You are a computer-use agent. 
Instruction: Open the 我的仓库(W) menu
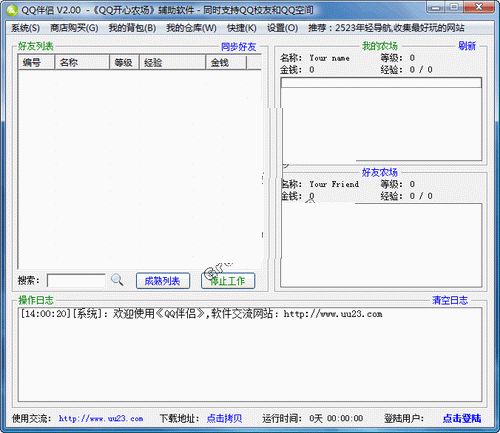click(191, 28)
